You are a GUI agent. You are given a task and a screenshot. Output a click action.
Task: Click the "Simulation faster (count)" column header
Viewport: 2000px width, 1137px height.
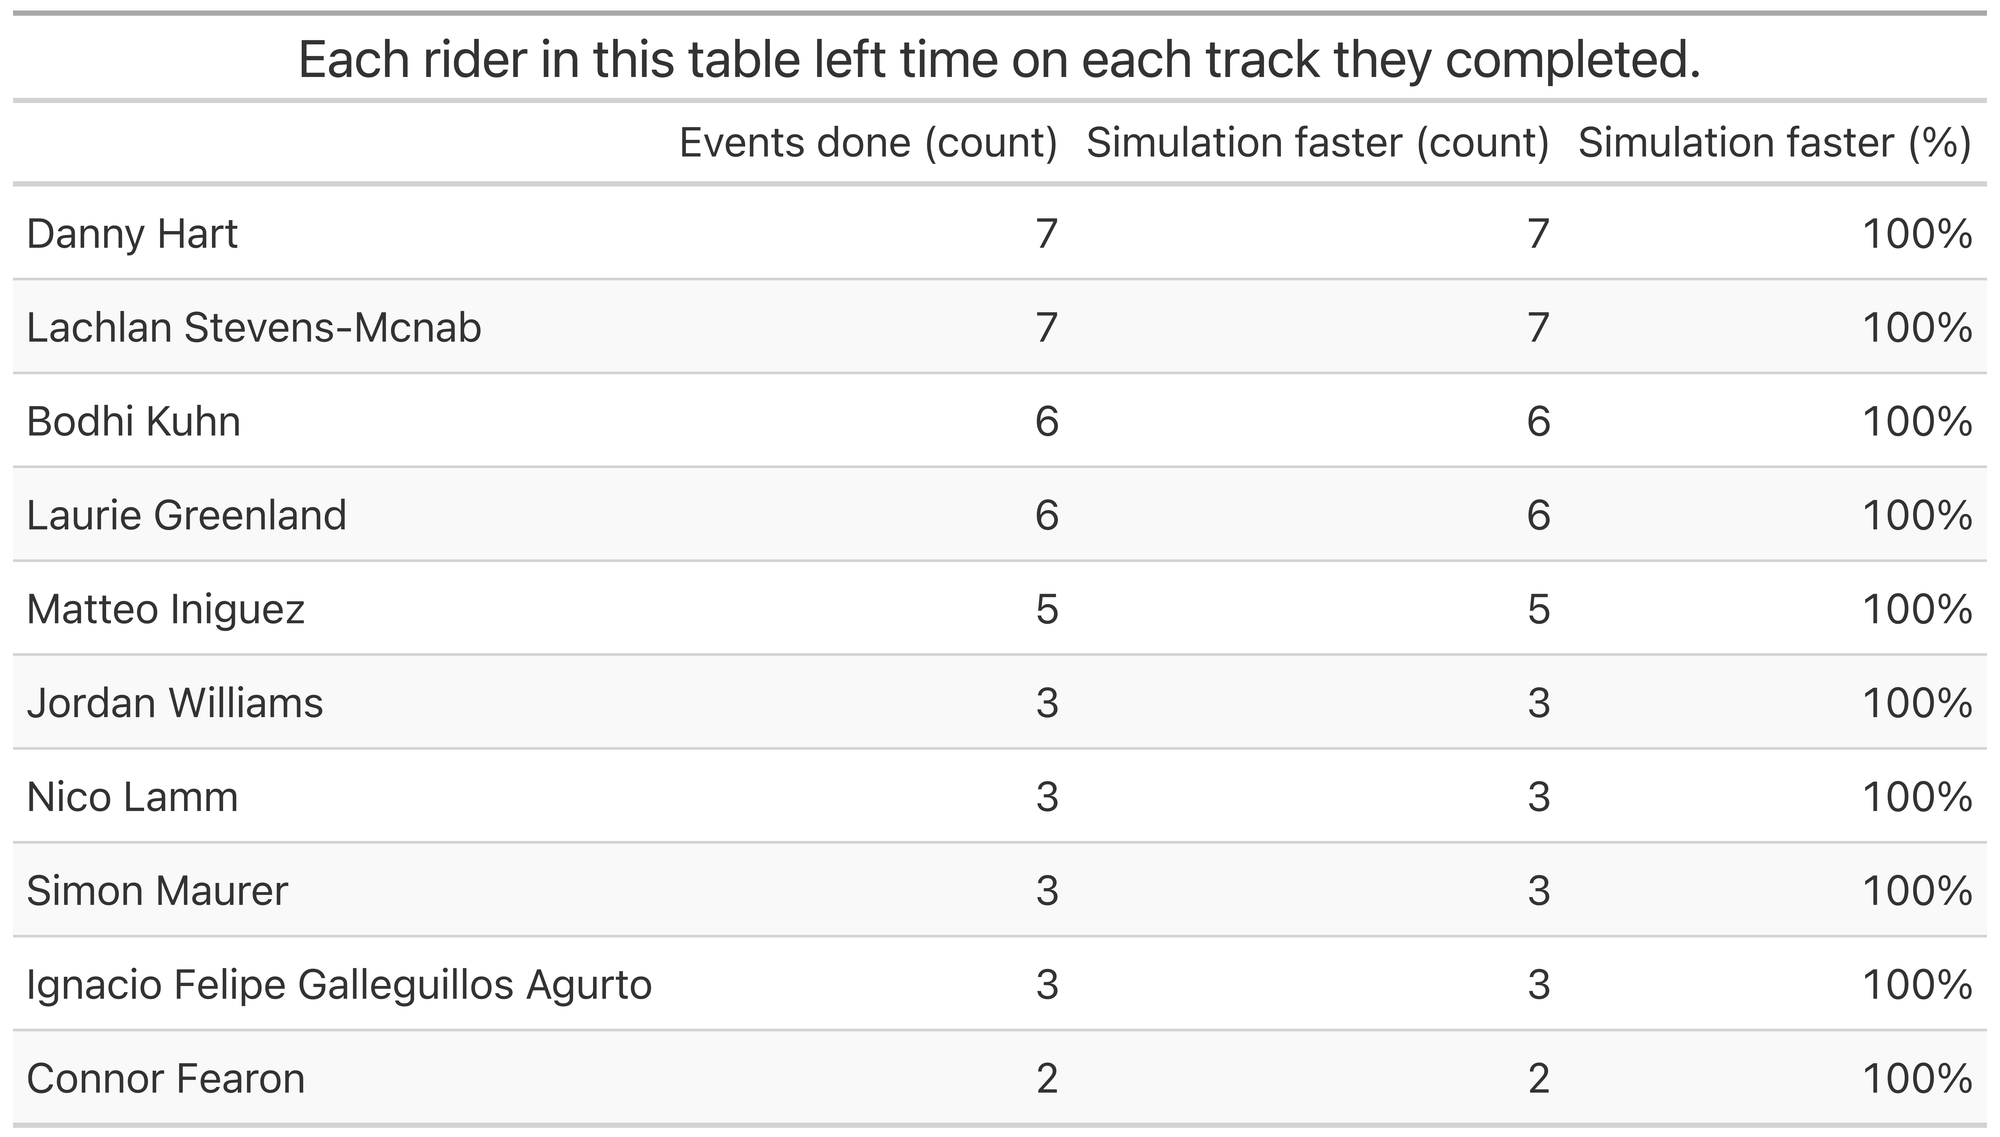click(1317, 143)
